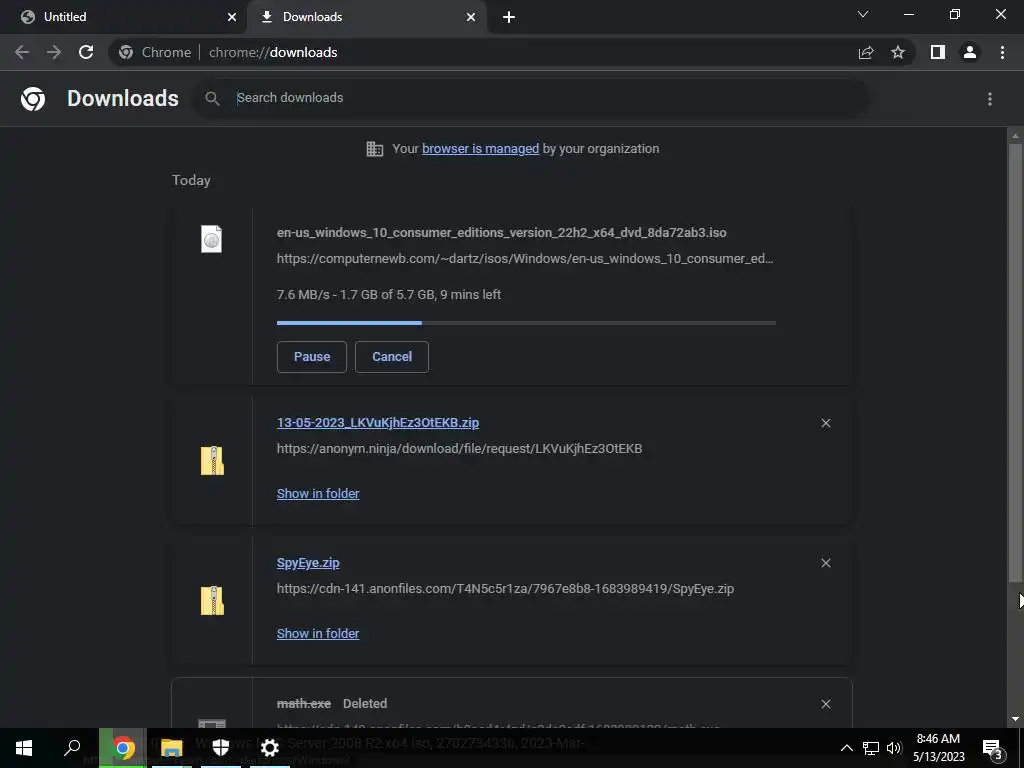Open the side panel icon
1024x768 pixels.
pos(938,52)
